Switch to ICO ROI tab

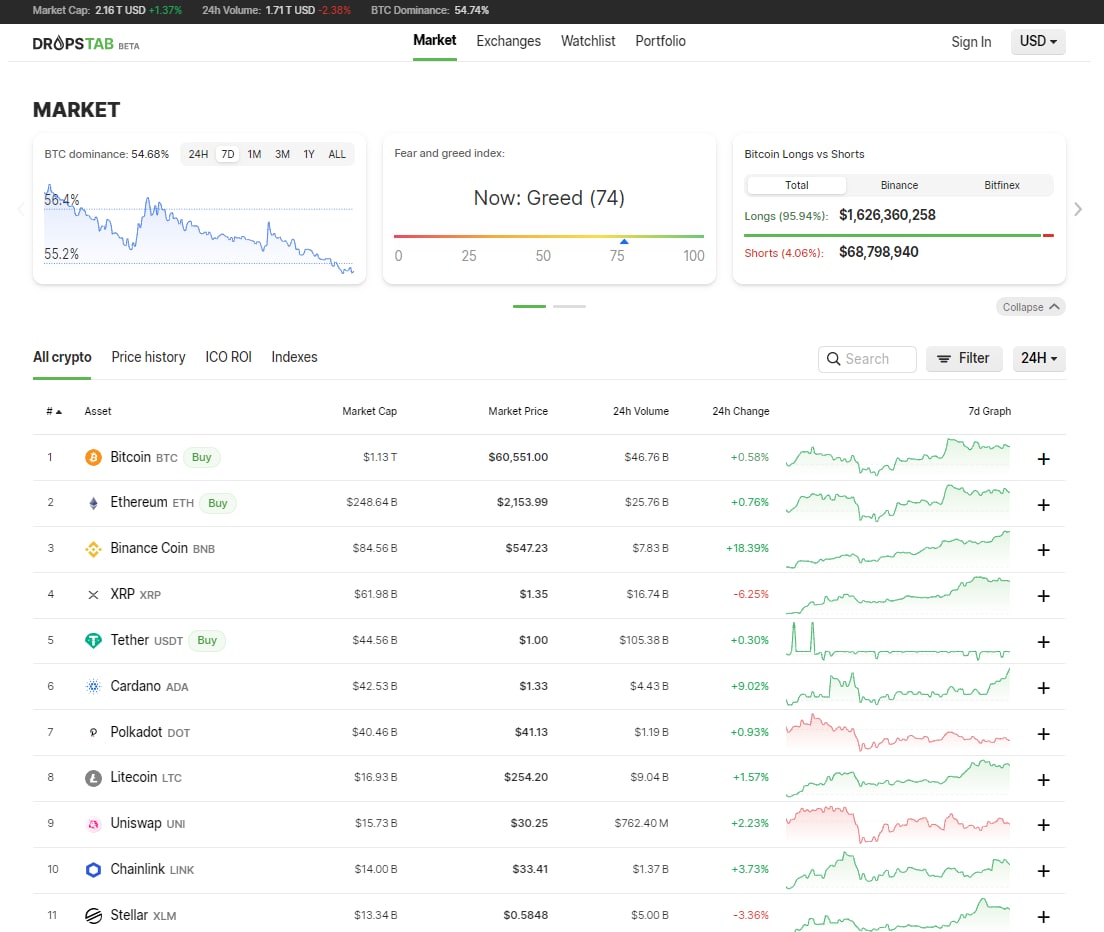click(228, 358)
